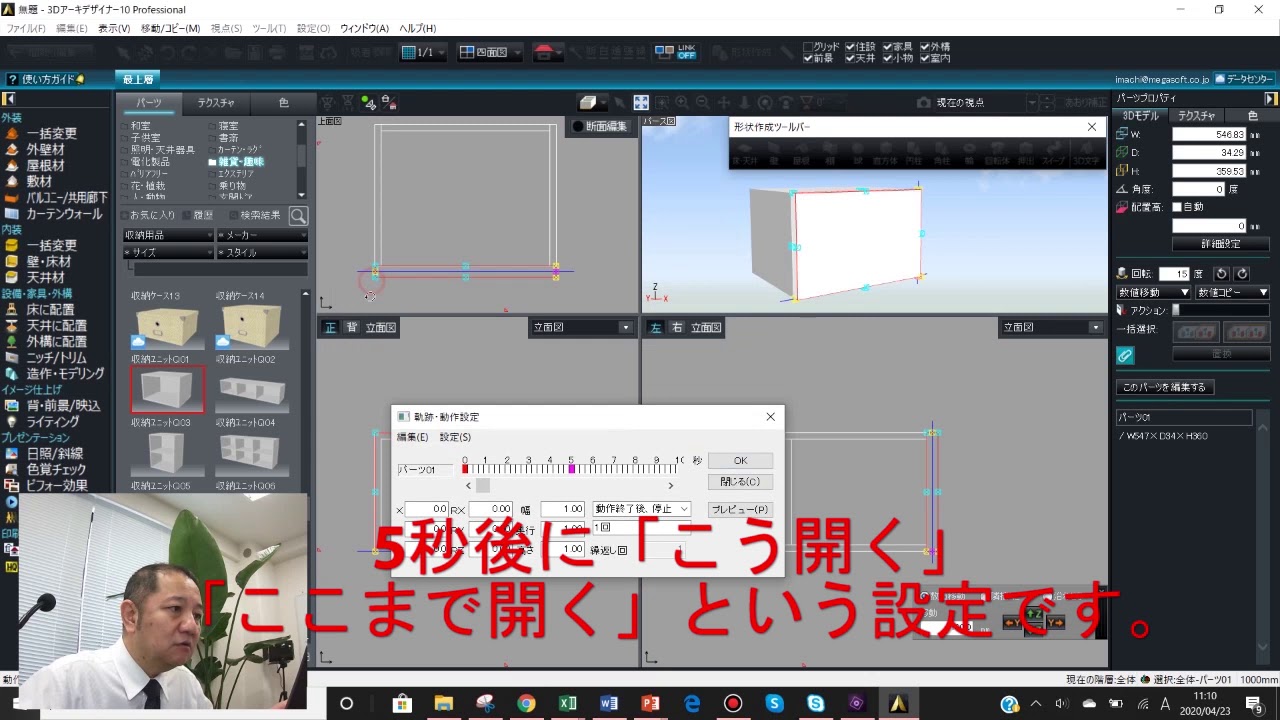Open the 四面図 view layout dropdown
1280x720 pixels.
pyautogui.click(x=490, y=52)
